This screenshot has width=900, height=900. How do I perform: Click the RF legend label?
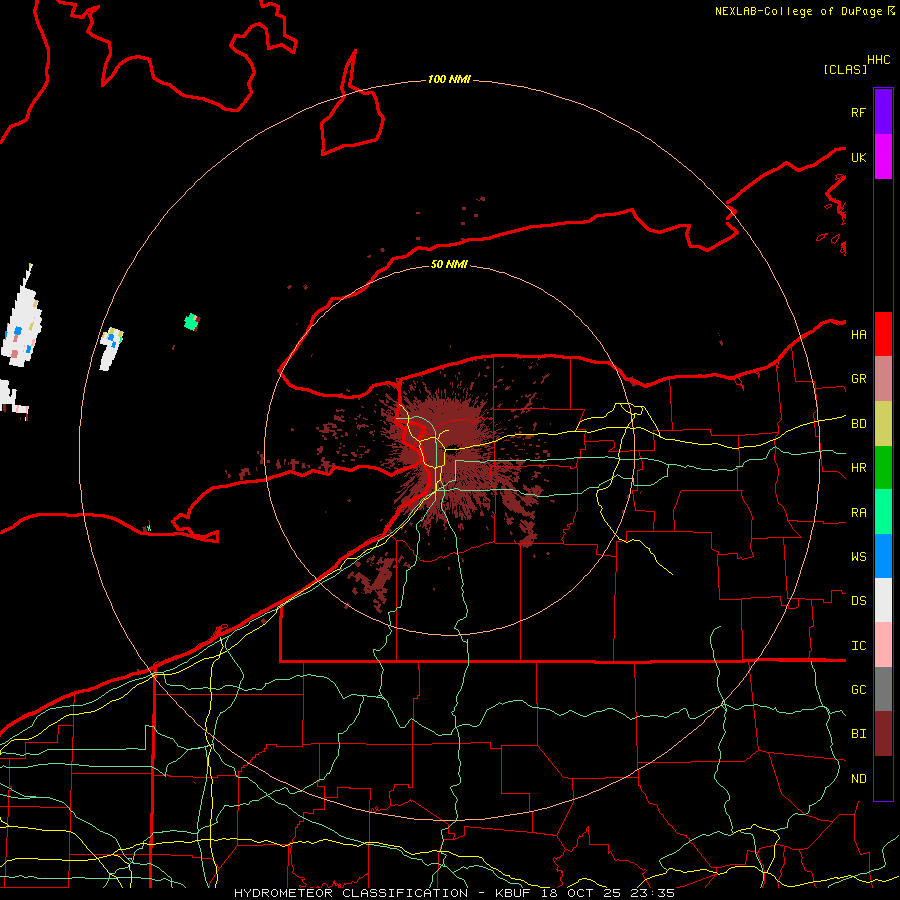pyautogui.click(x=858, y=112)
